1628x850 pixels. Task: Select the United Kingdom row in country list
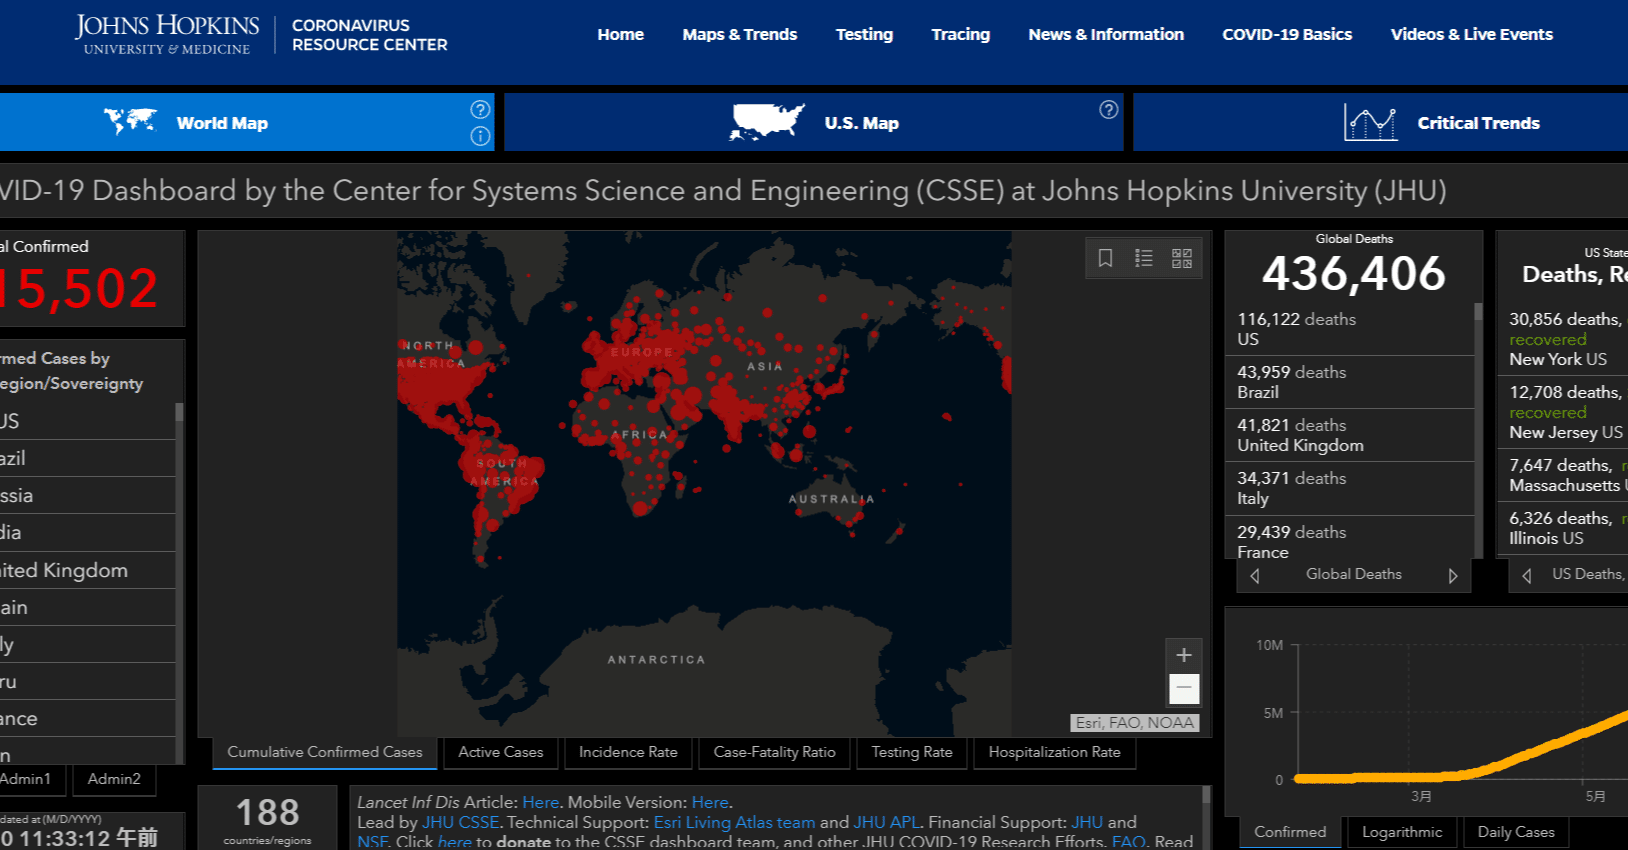pos(87,570)
